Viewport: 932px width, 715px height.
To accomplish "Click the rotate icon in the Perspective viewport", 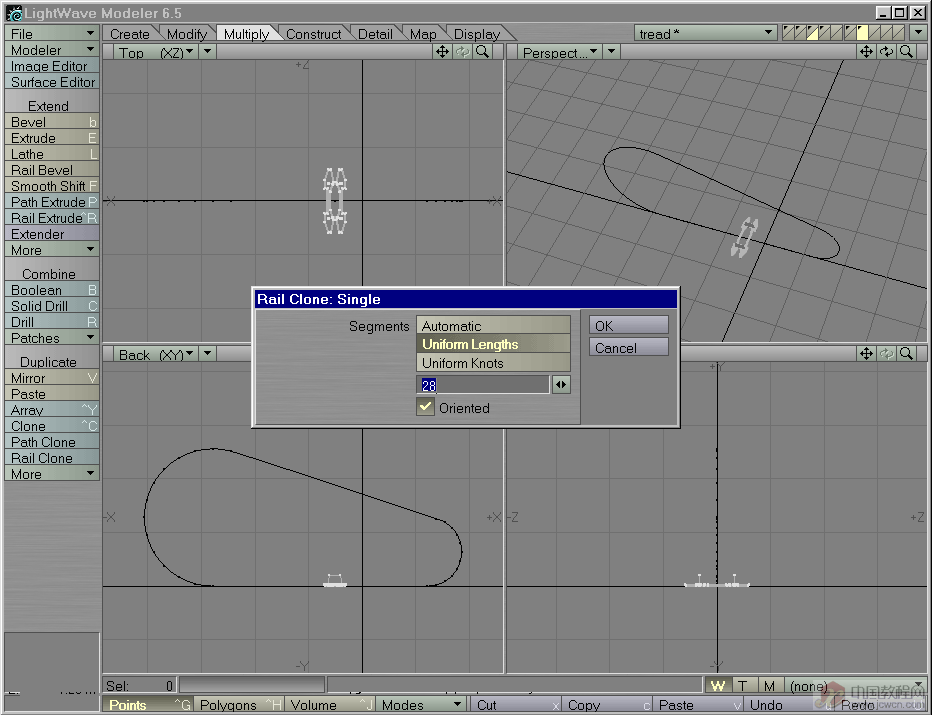I will pyautogui.click(x=886, y=52).
